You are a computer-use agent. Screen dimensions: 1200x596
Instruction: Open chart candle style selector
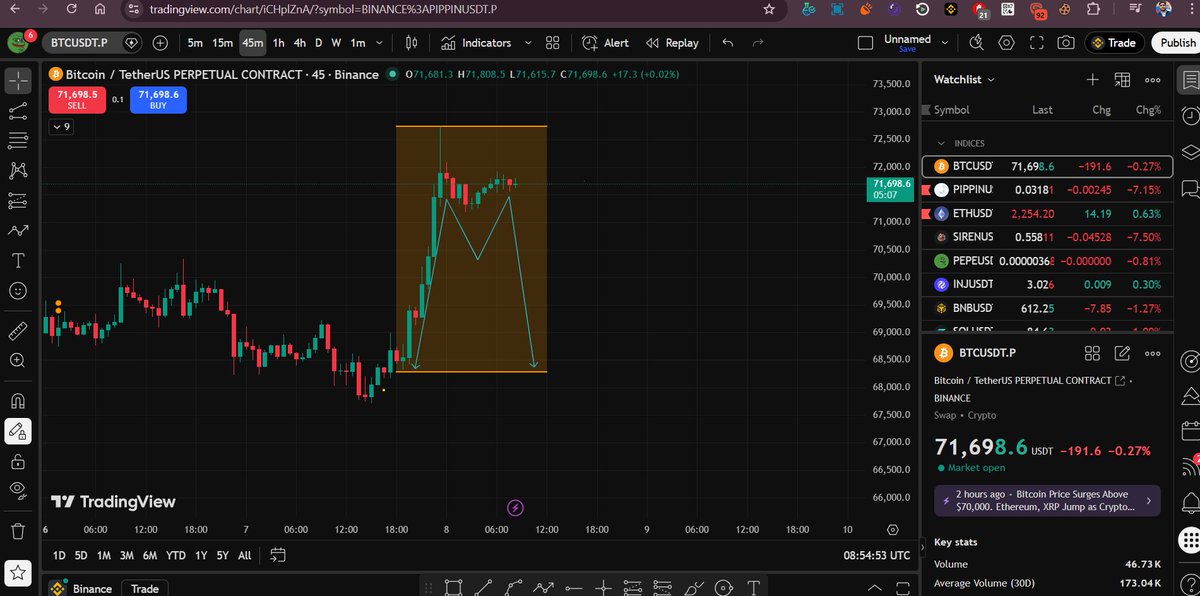click(x=411, y=43)
